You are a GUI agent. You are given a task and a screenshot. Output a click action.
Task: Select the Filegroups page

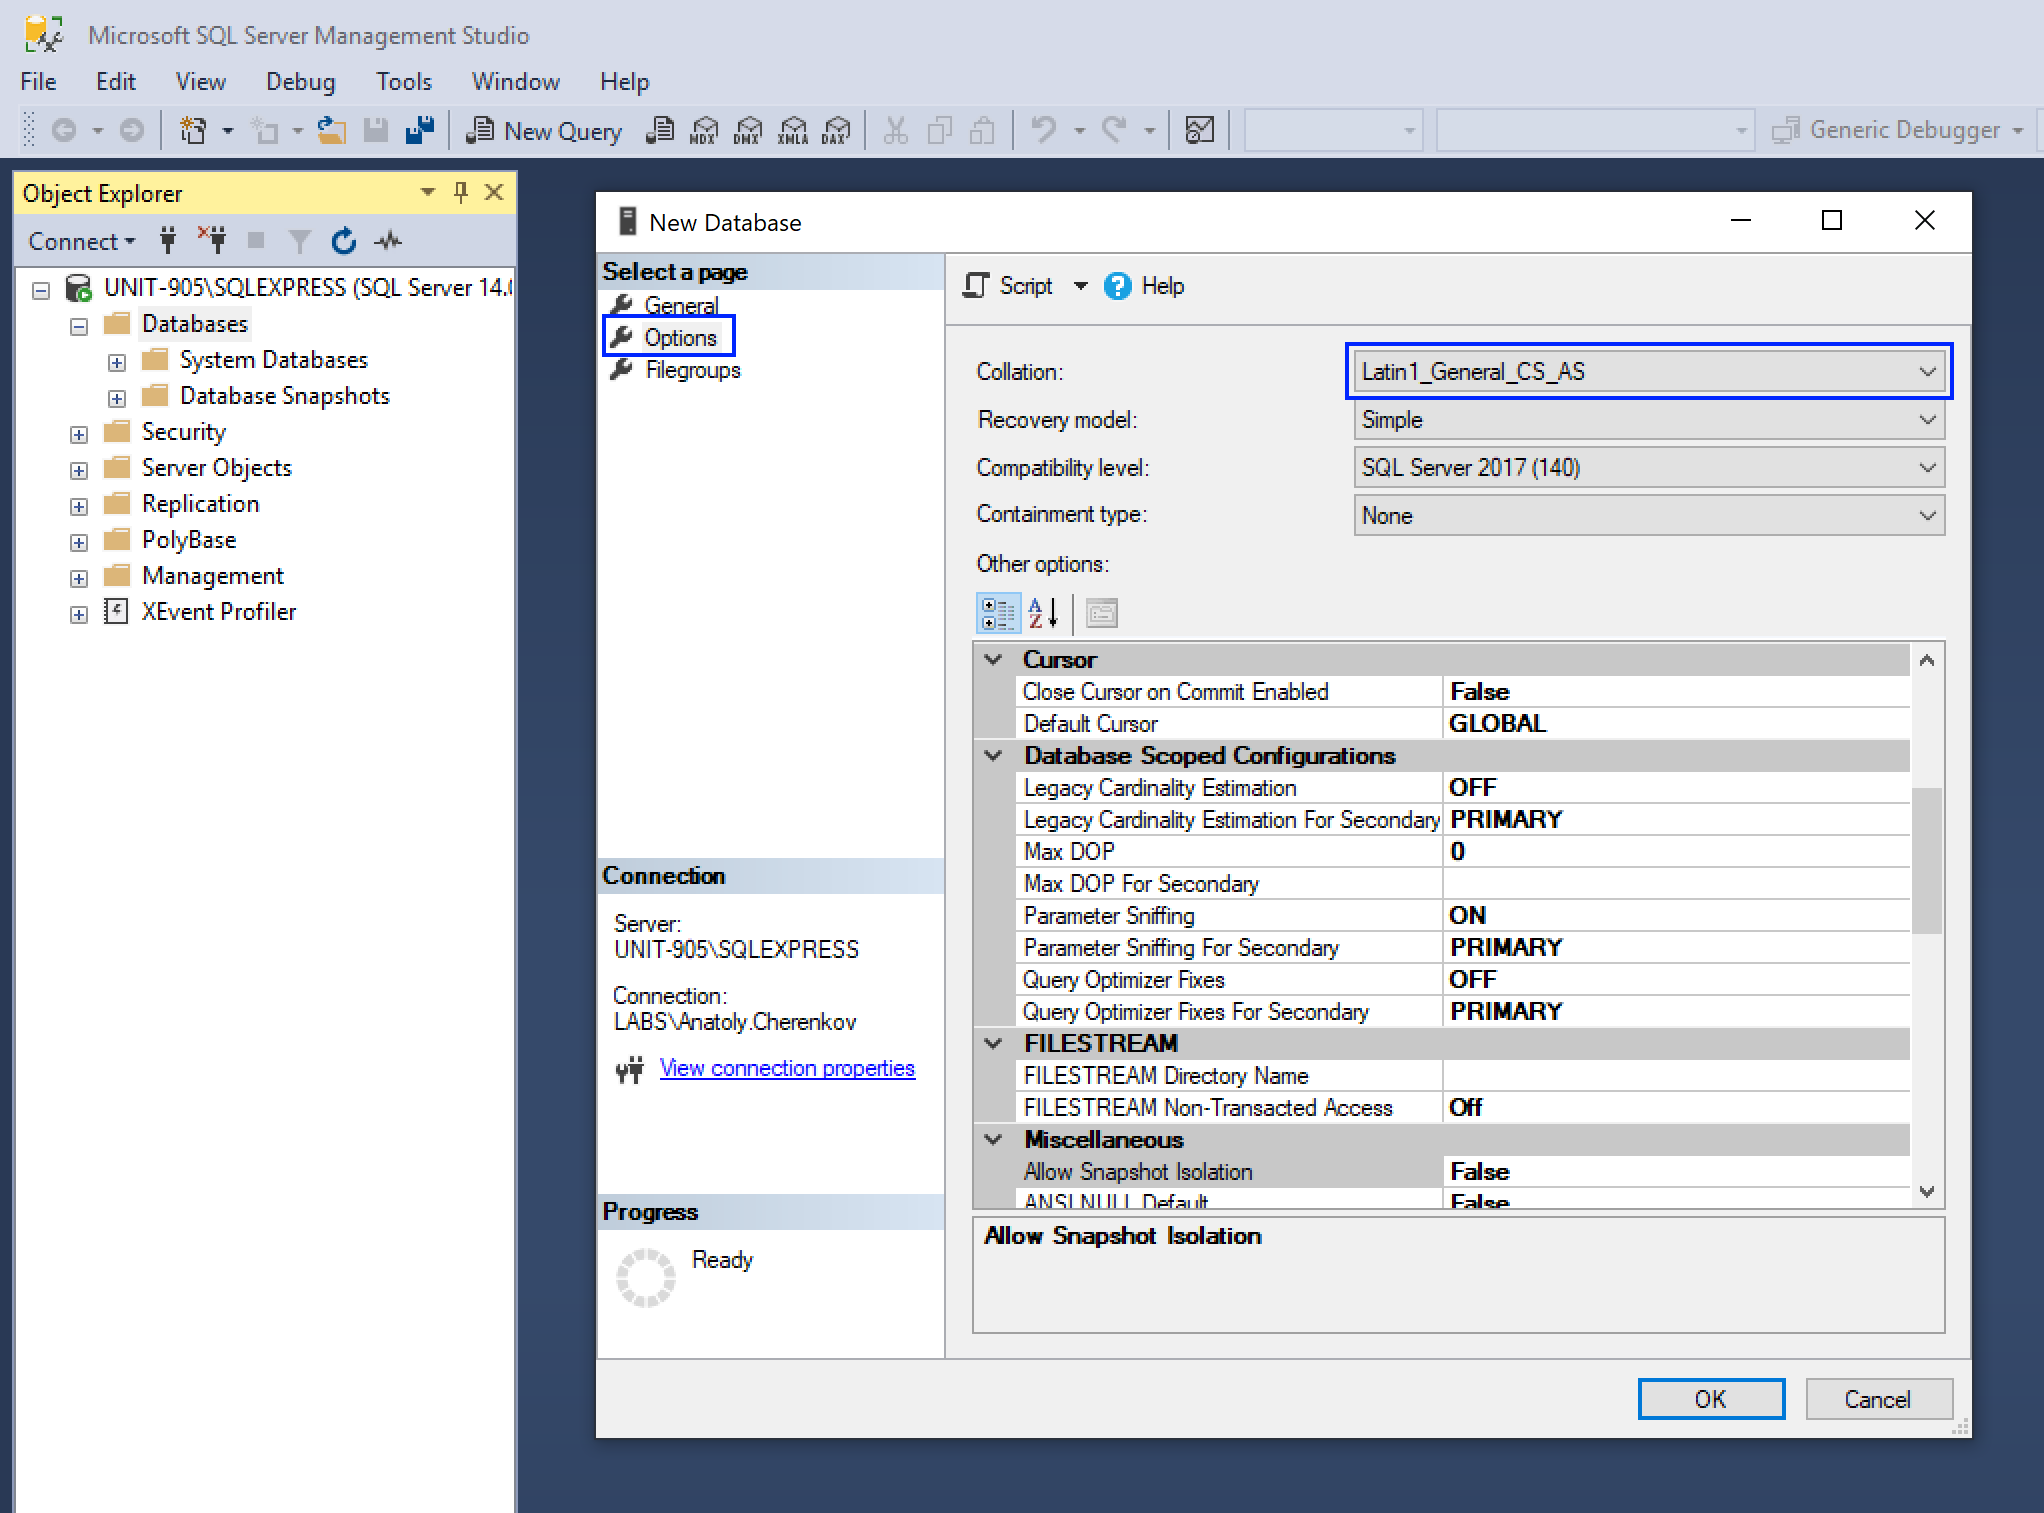point(692,370)
